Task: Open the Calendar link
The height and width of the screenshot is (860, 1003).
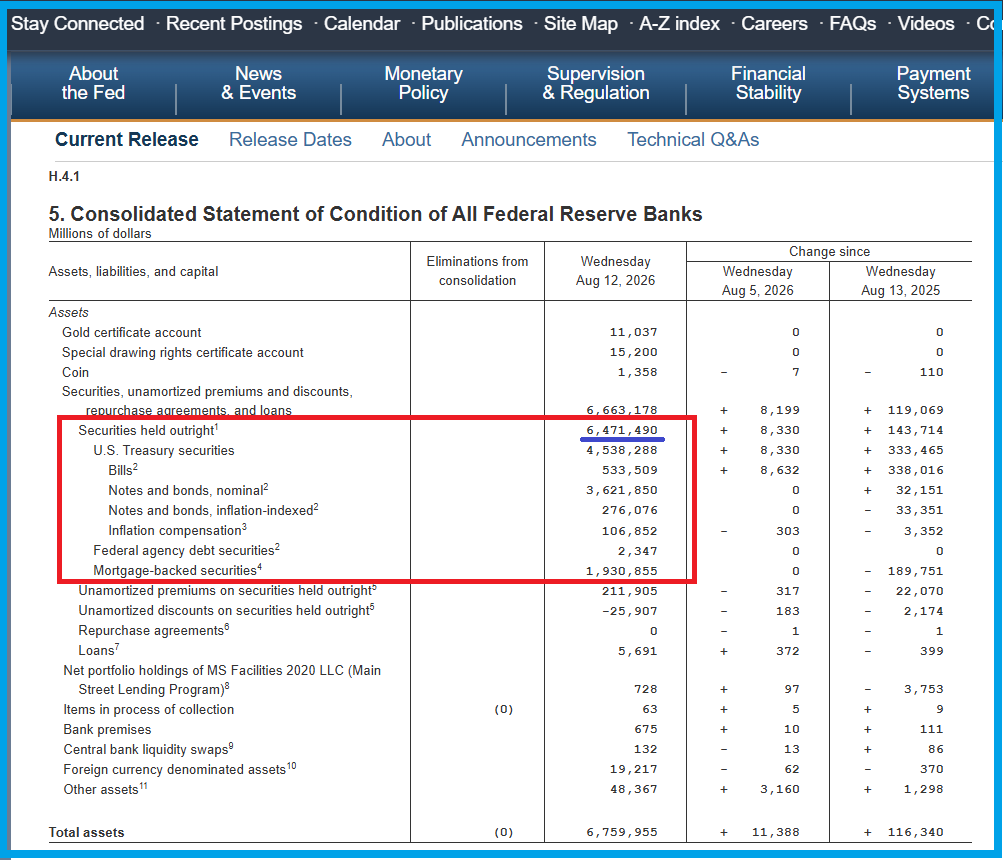Action: [x=361, y=24]
